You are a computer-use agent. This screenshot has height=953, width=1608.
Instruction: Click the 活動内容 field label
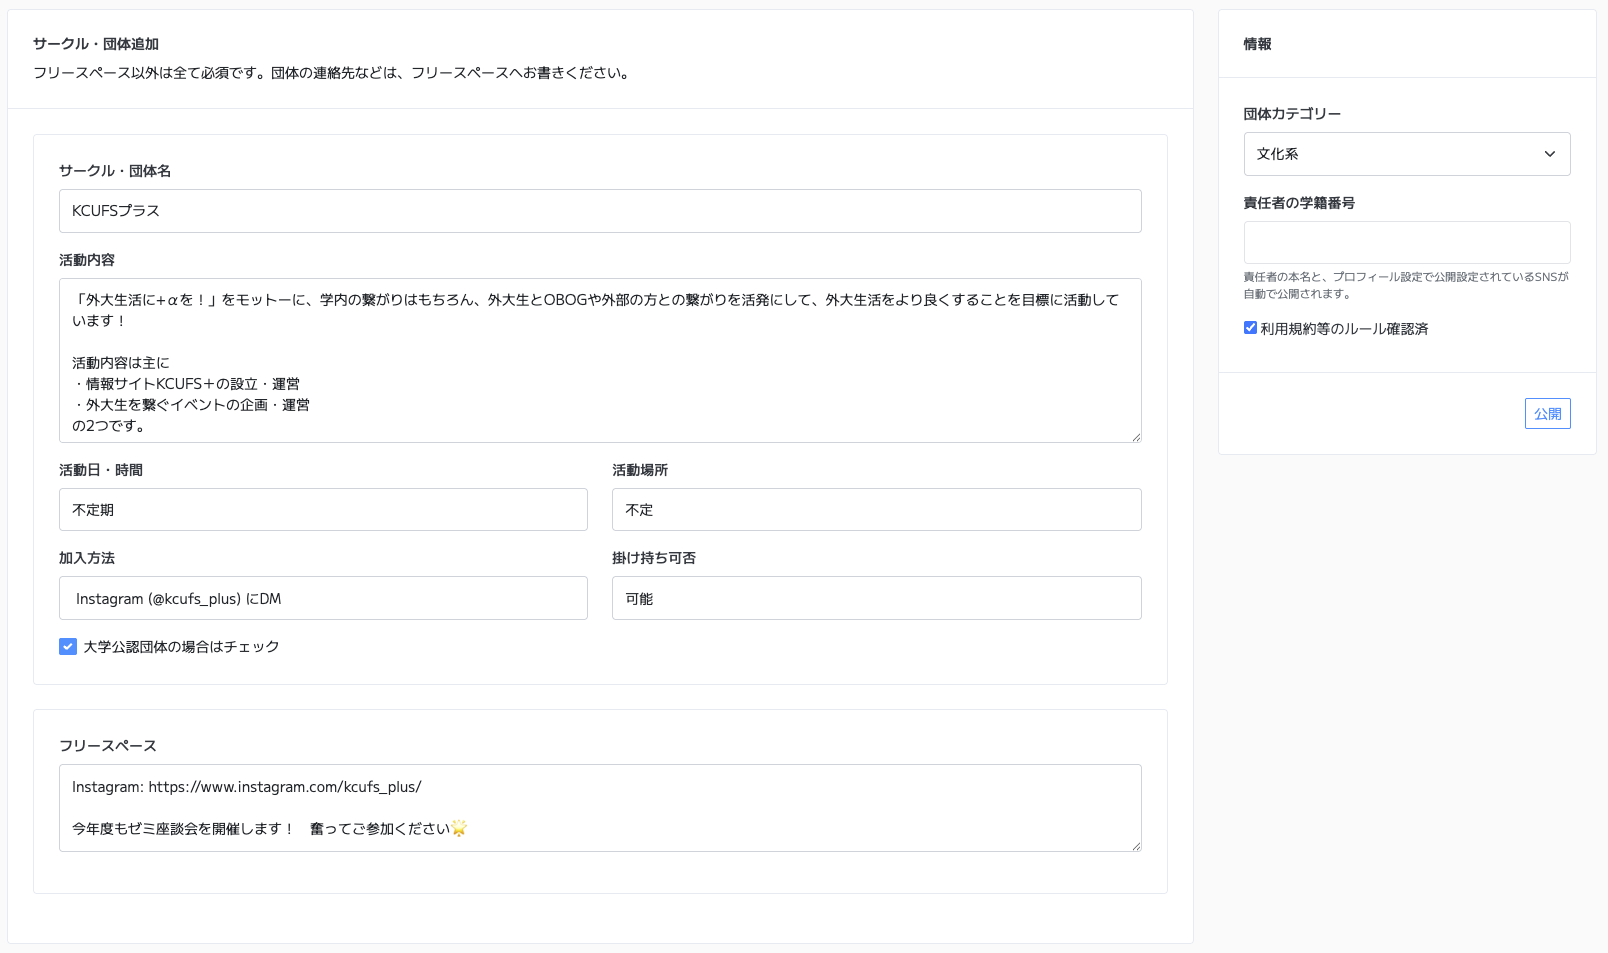coord(87,260)
